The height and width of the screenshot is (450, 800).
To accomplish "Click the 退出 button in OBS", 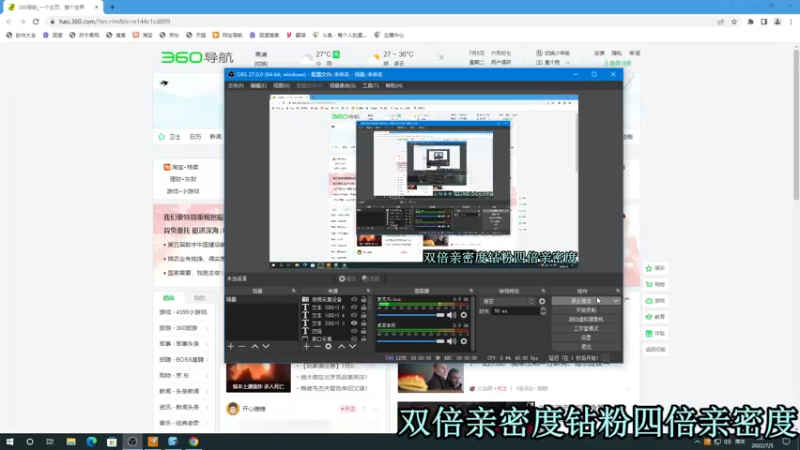I will coord(586,347).
